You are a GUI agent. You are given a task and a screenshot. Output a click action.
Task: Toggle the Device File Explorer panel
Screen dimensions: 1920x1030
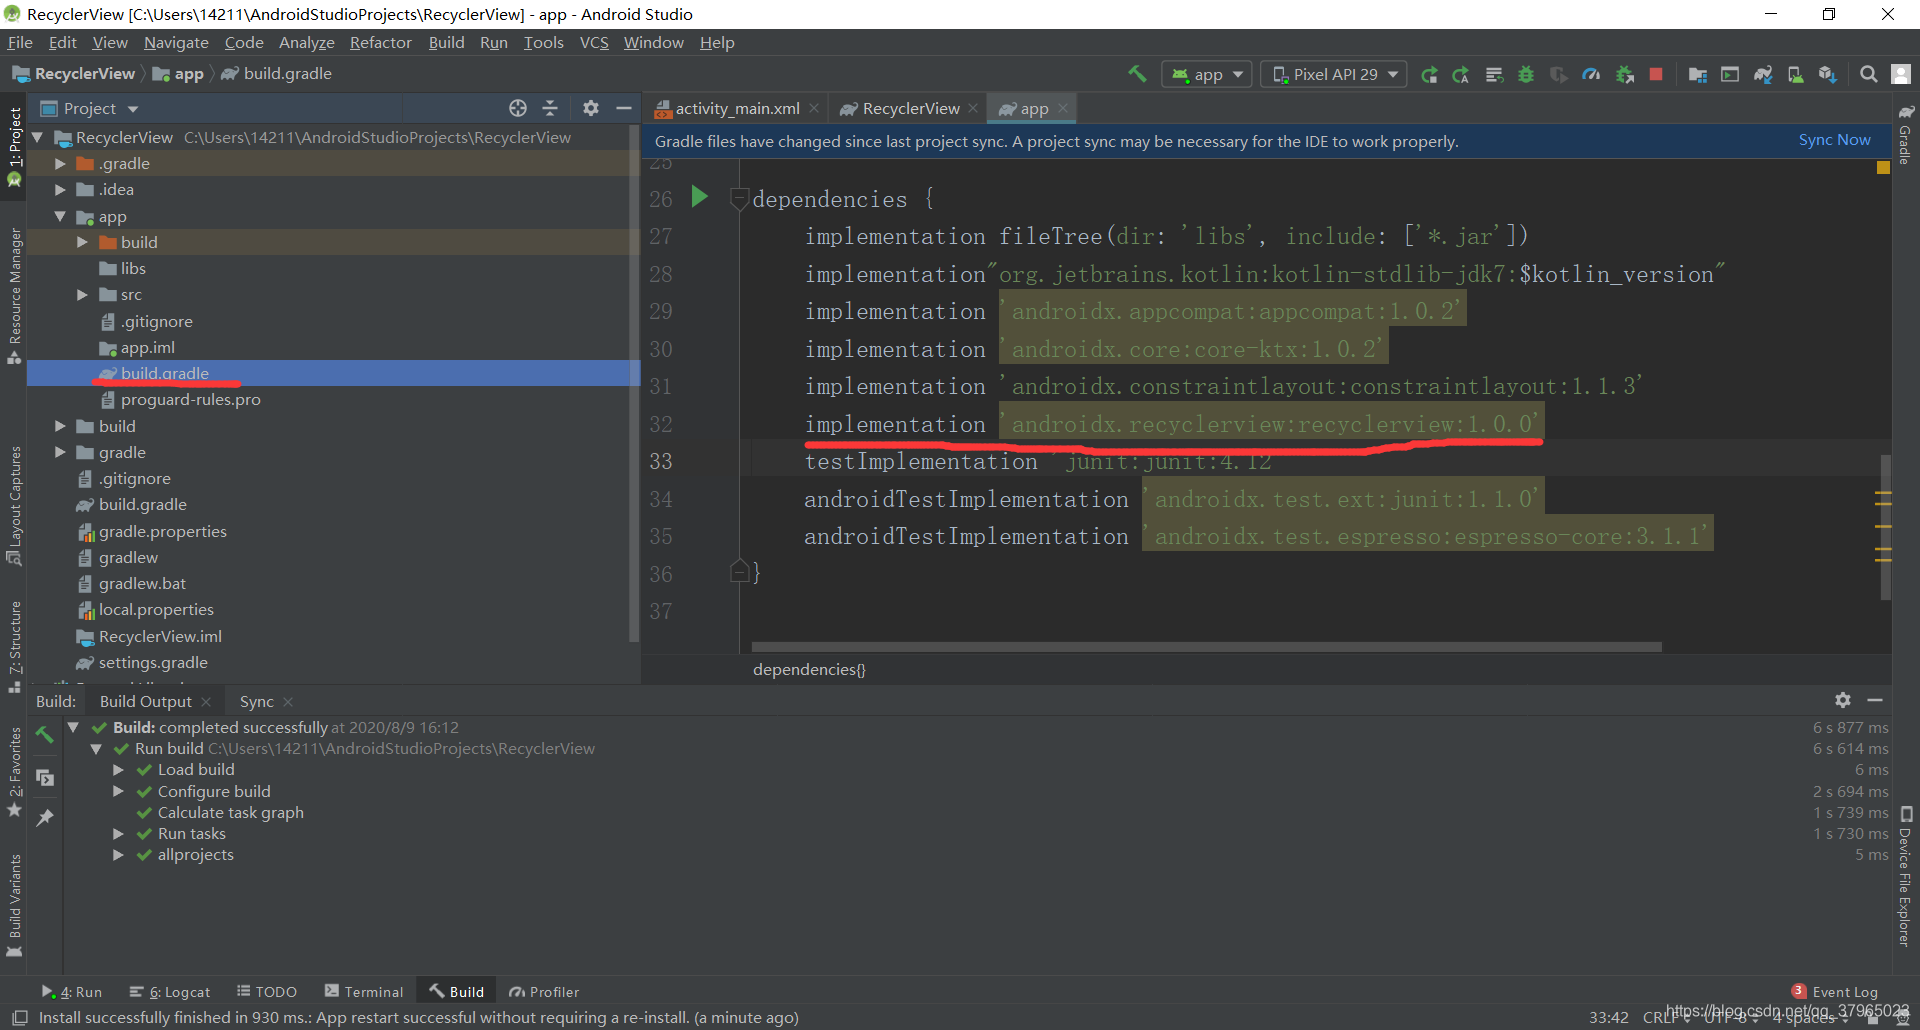(x=1905, y=876)
